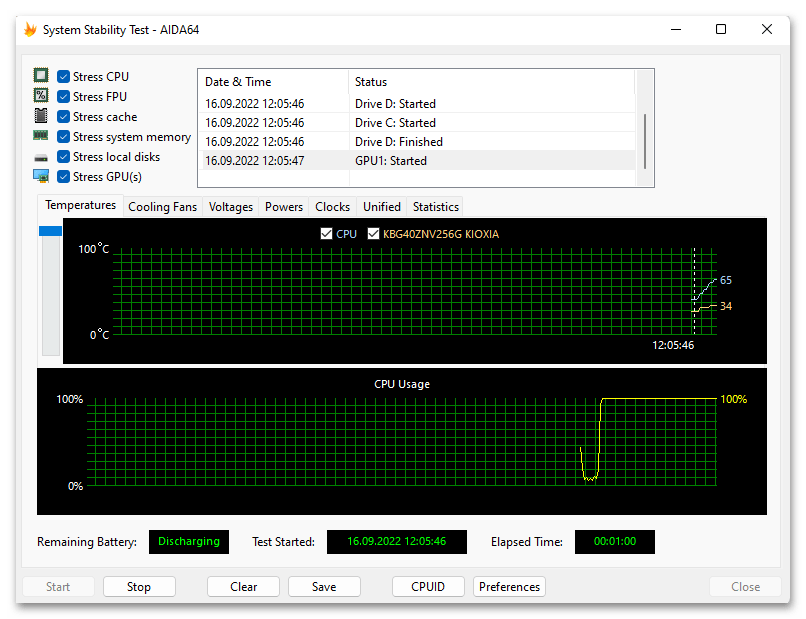This screenshot has width=806, height=619.
Task: Hide the CPU temperature graph line
Action: [325, 234]
